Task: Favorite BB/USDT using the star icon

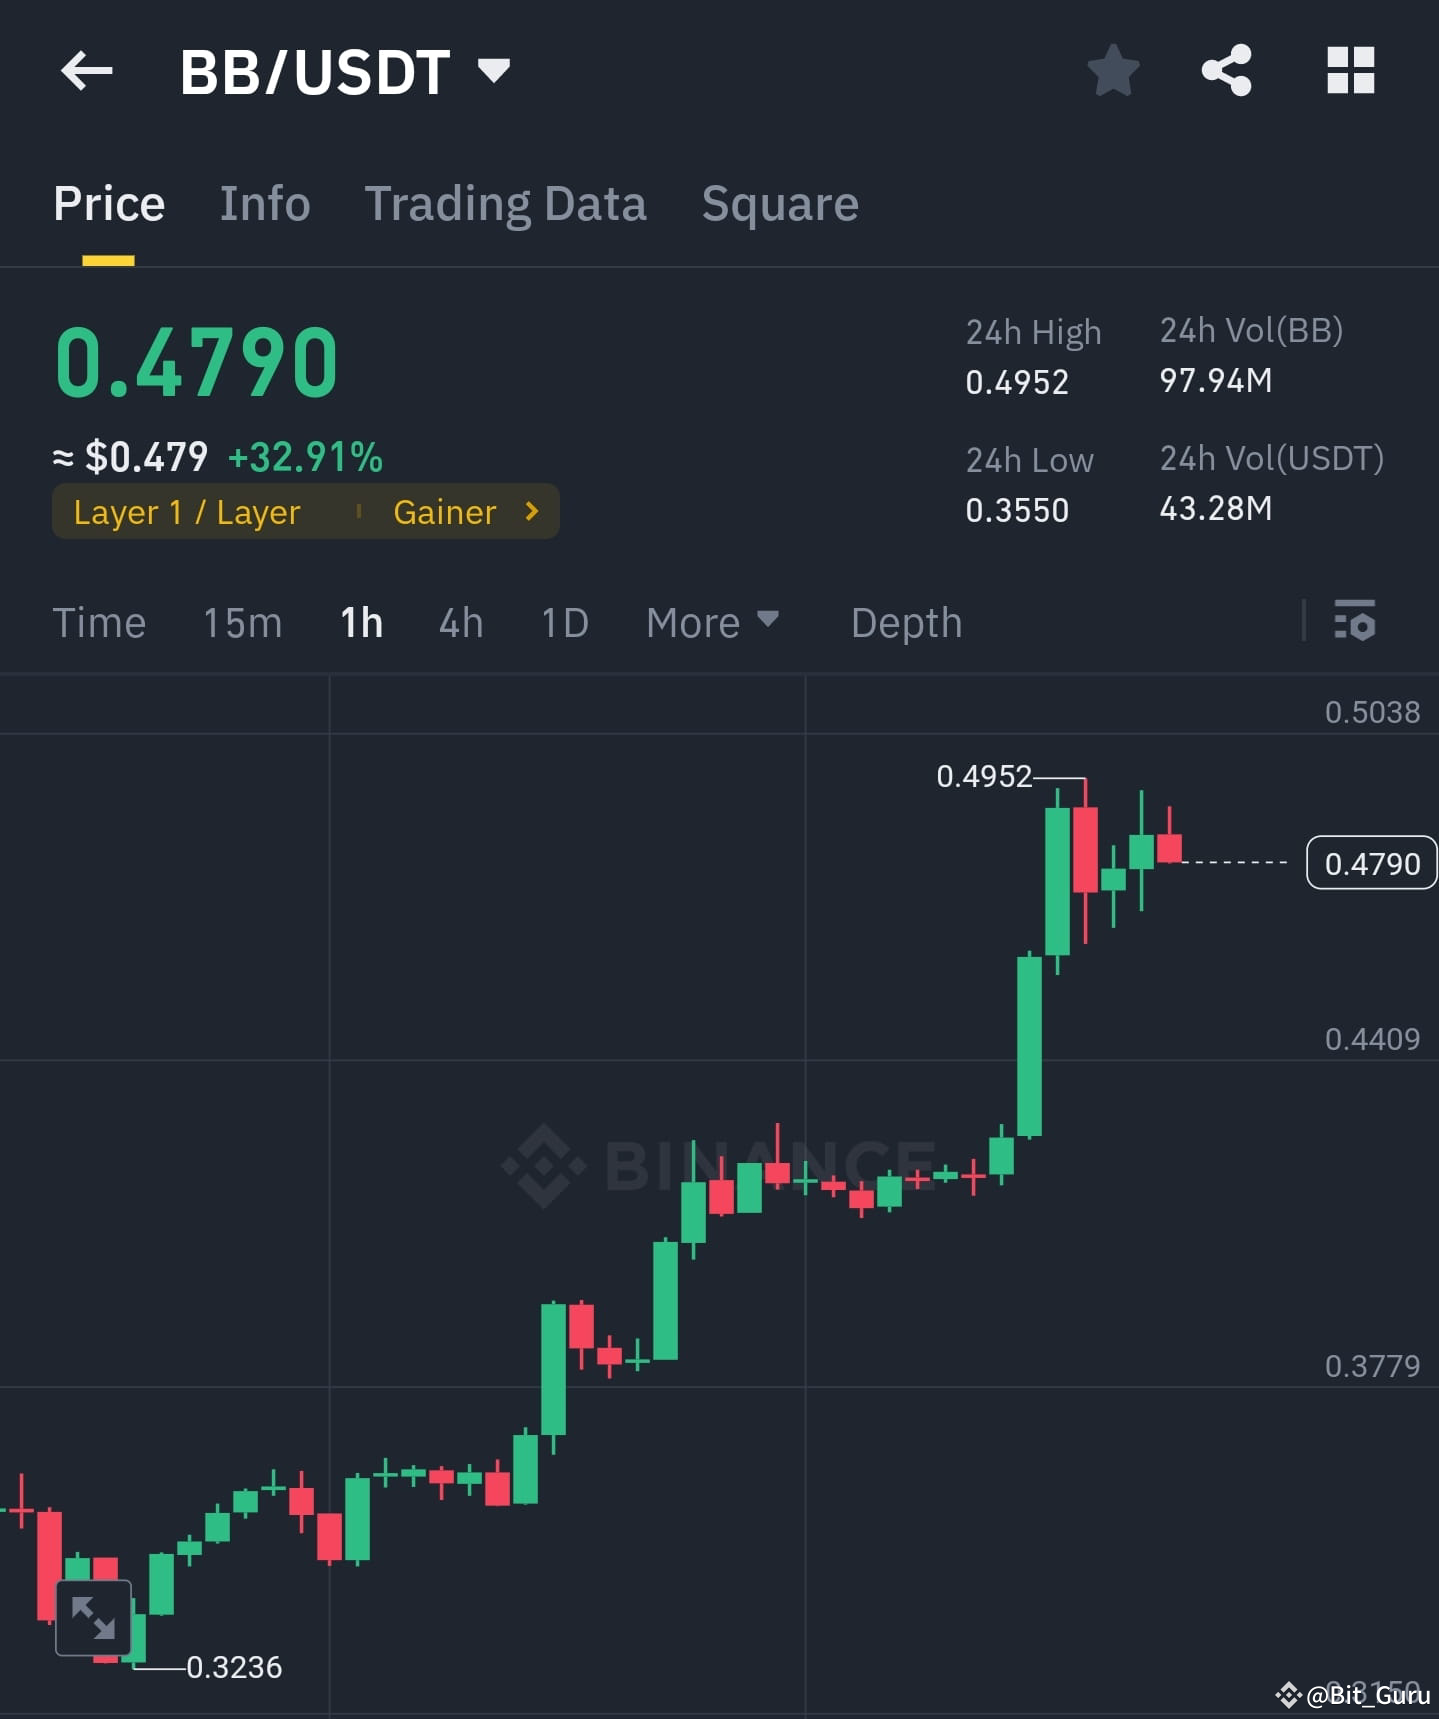Action: [1113, 69]
